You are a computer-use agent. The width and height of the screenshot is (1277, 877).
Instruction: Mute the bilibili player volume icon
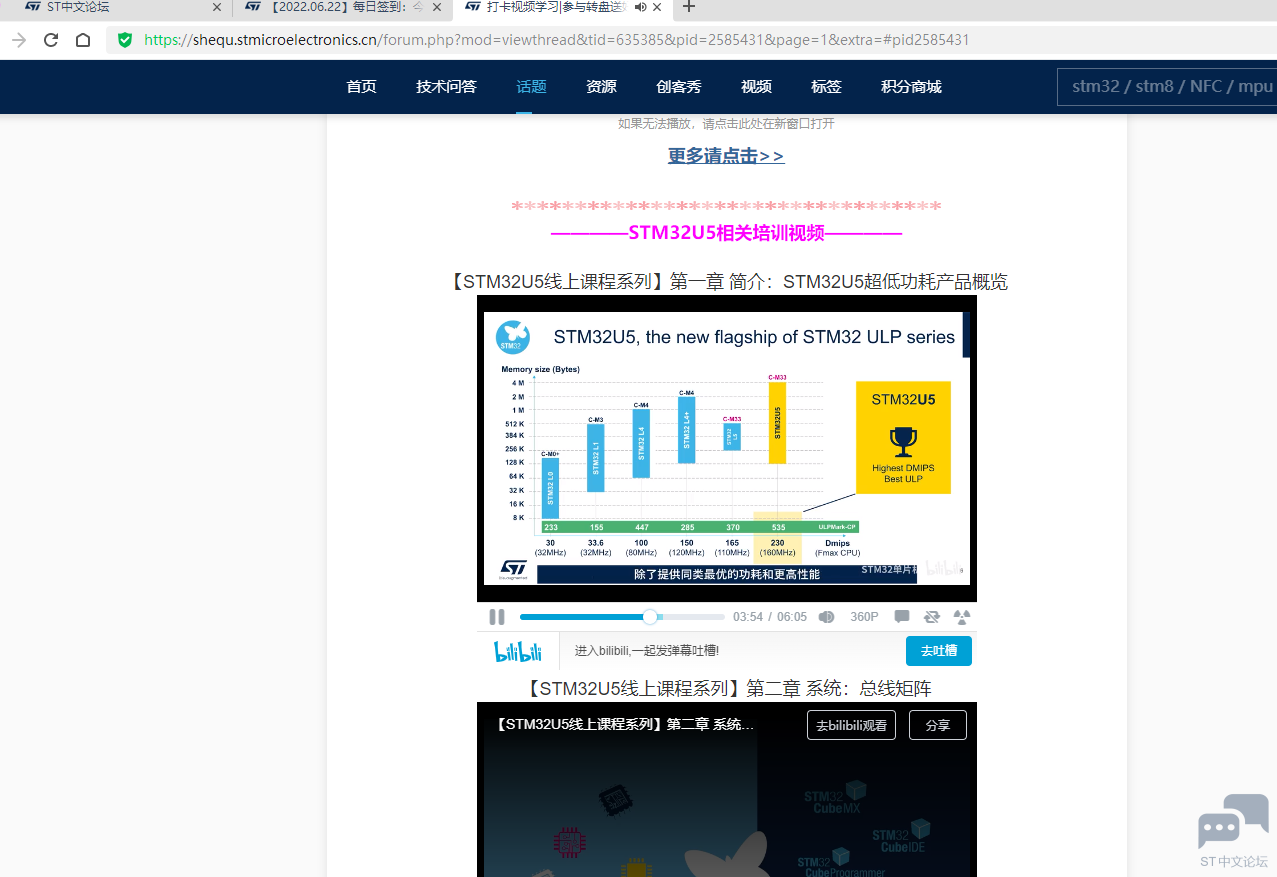click(826, 617)
